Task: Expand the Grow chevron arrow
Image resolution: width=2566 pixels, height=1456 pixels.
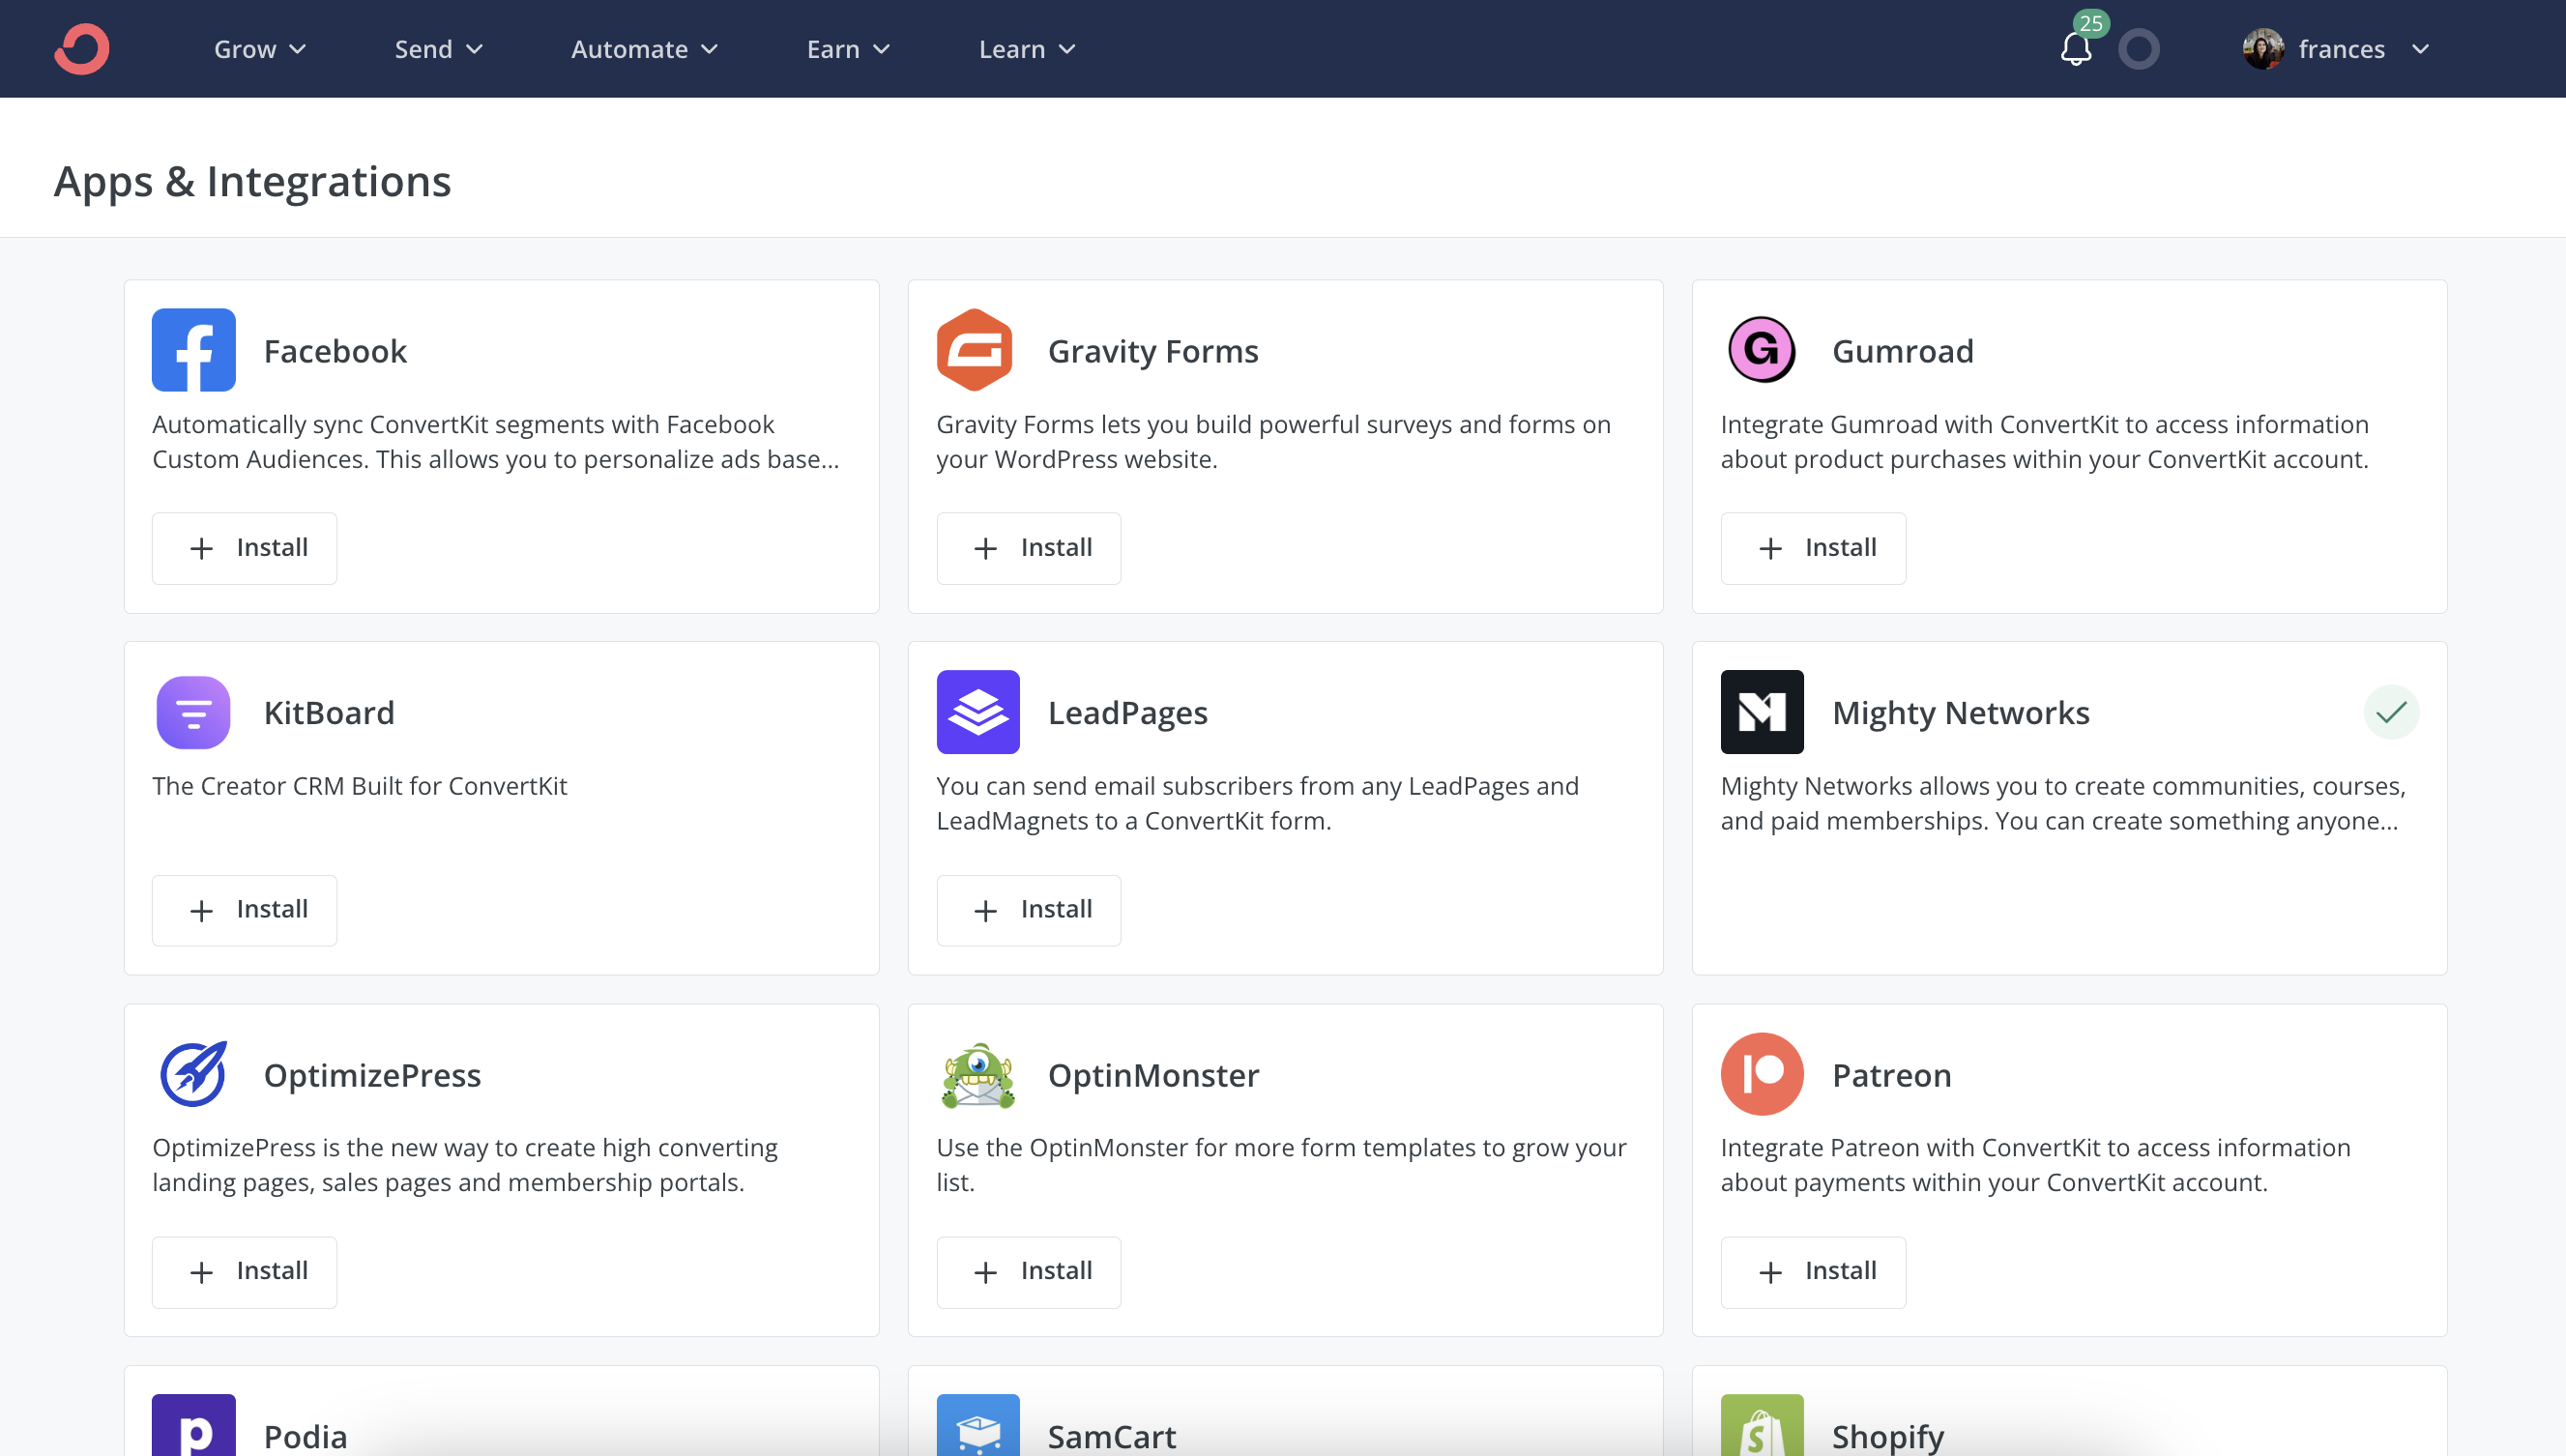Action: pos(297,49)
